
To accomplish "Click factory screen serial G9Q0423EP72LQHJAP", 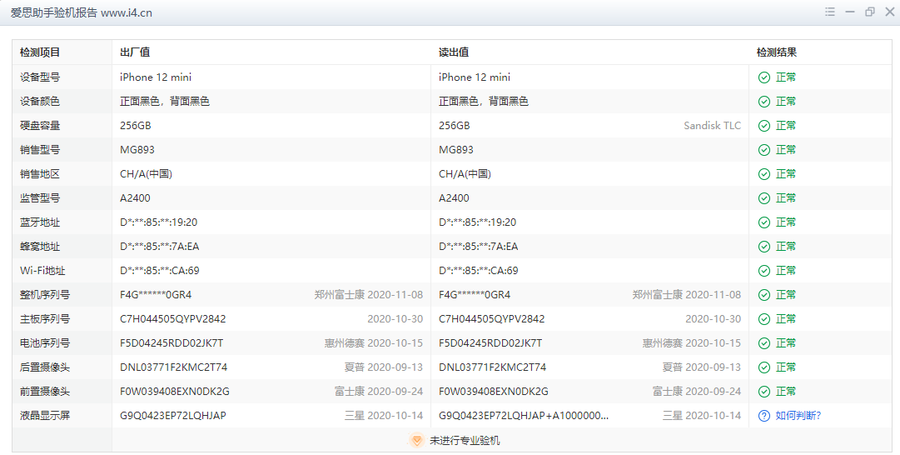I will tap(173, 415).
